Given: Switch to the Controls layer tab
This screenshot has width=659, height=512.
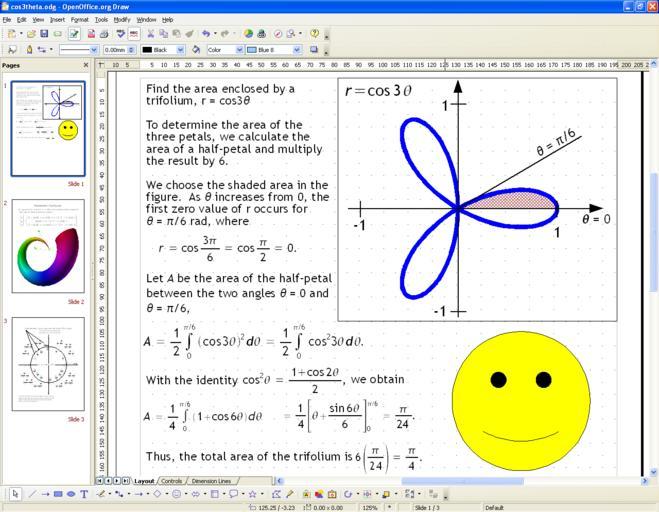Looking at the screenshot, I should [x=171, y=481].
